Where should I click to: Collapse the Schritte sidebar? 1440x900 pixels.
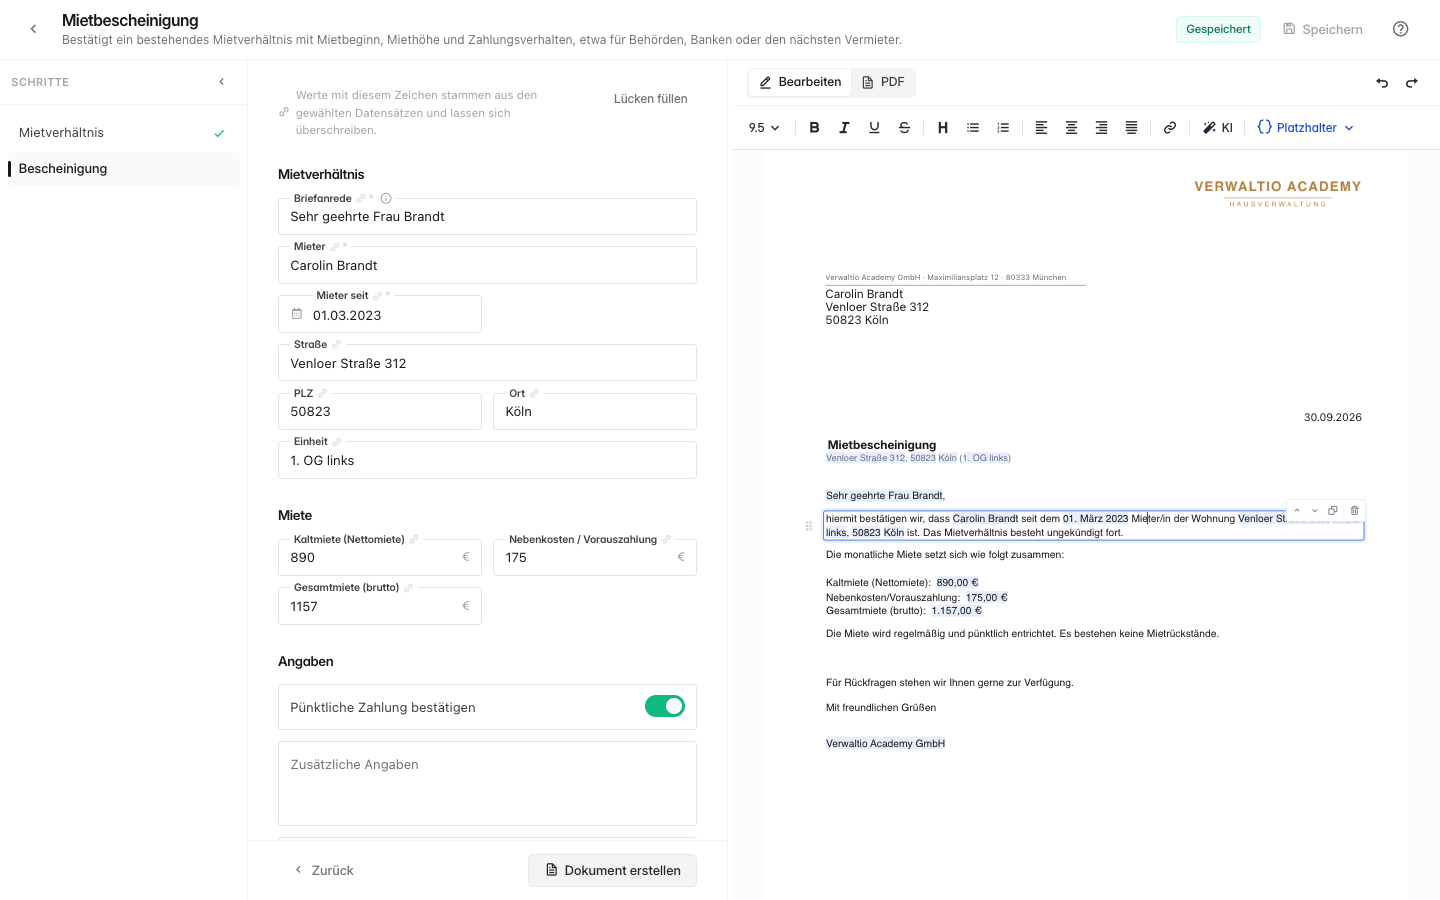point(222,82)
